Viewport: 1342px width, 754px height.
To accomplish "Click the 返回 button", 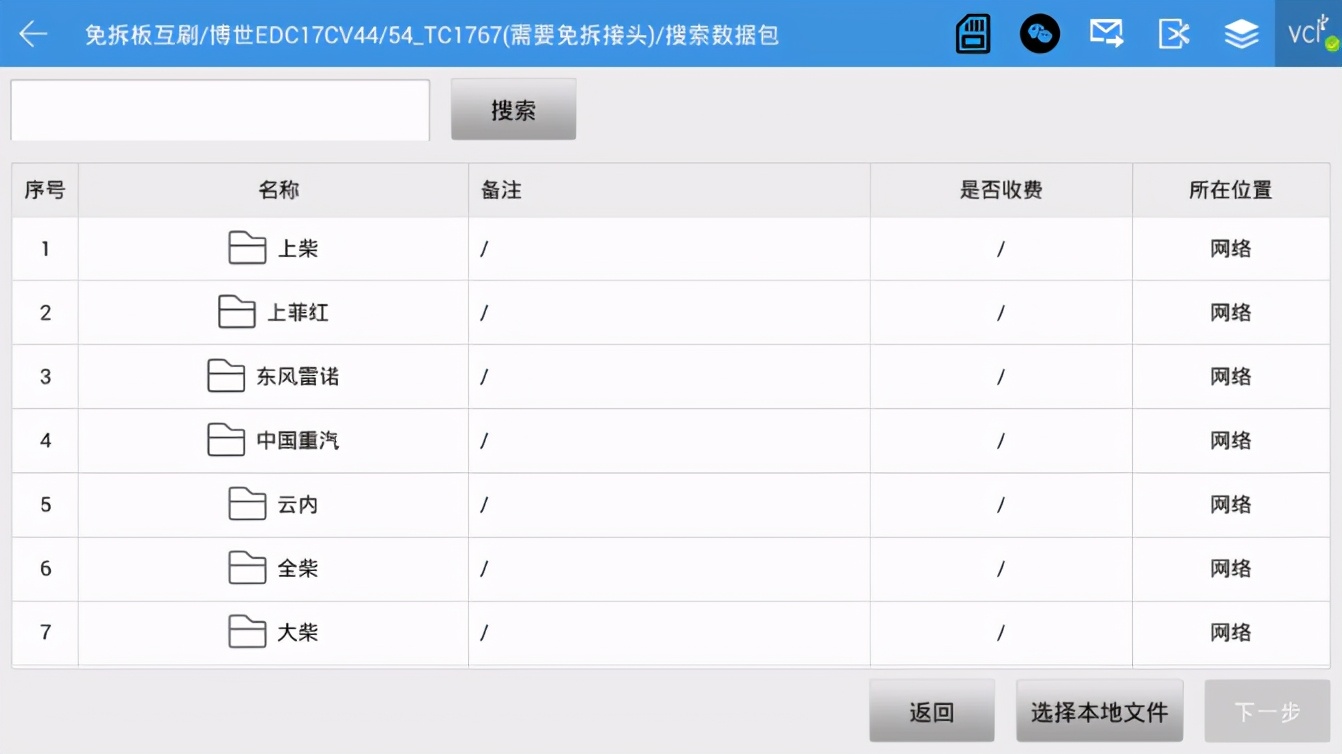I will [932, 712].
